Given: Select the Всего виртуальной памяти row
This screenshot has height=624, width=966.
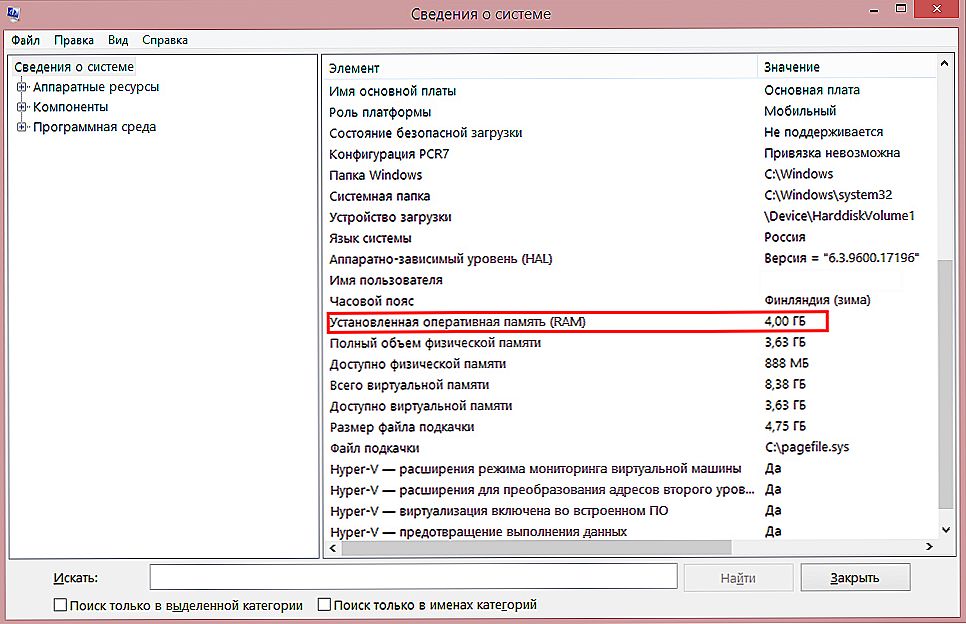Looking at the screenshot, I should 630,384.
